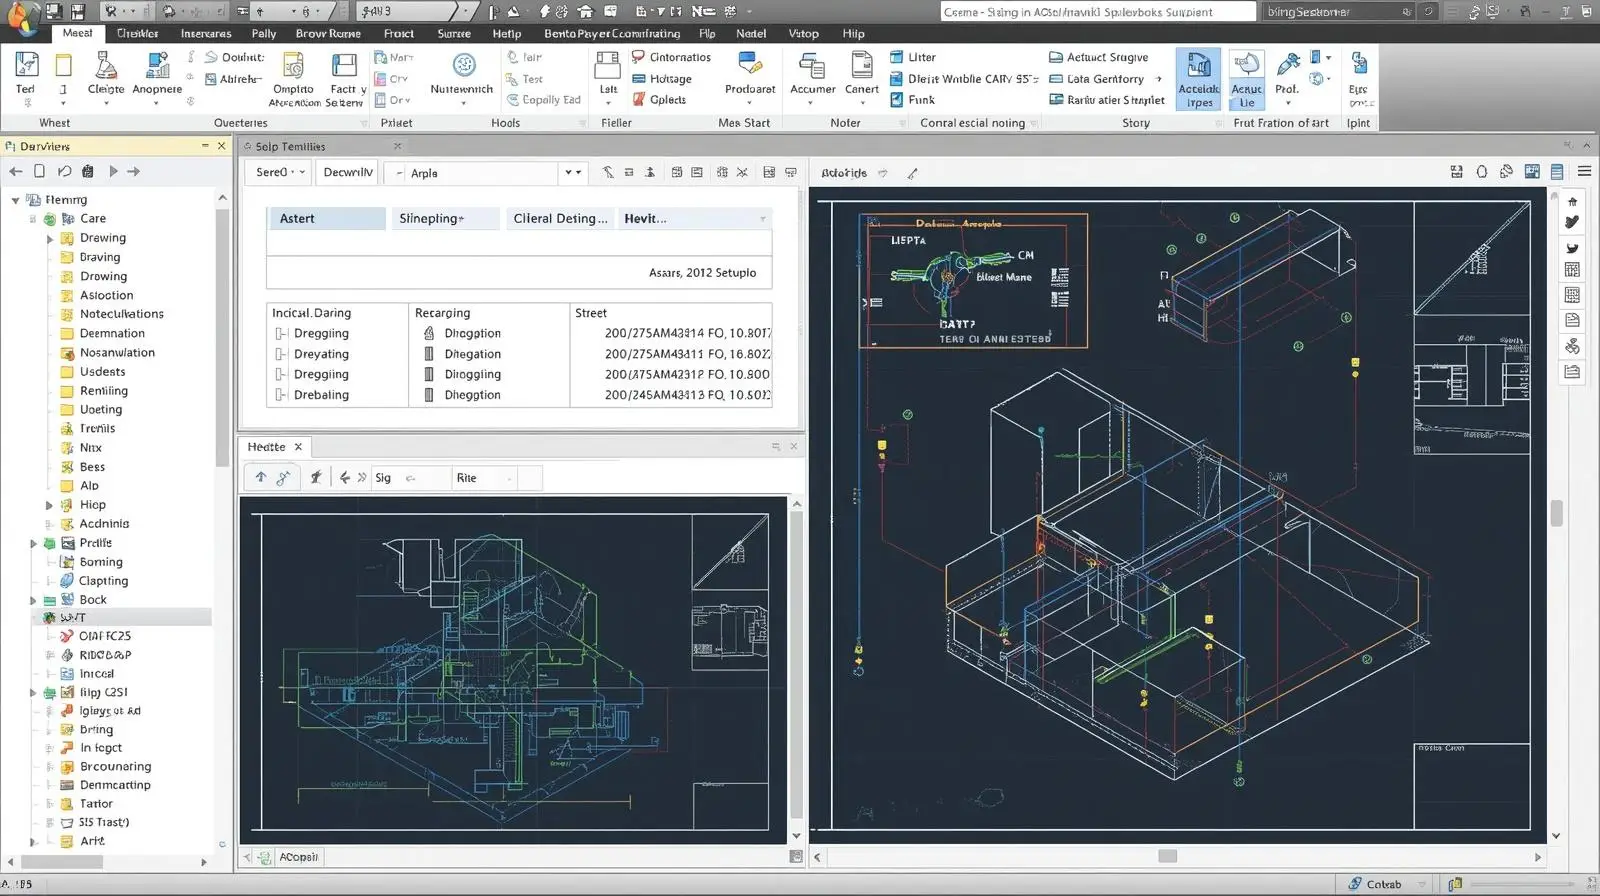Click the ACopail button at bottom
This screenshot has height=896, width=1600.
298,857
